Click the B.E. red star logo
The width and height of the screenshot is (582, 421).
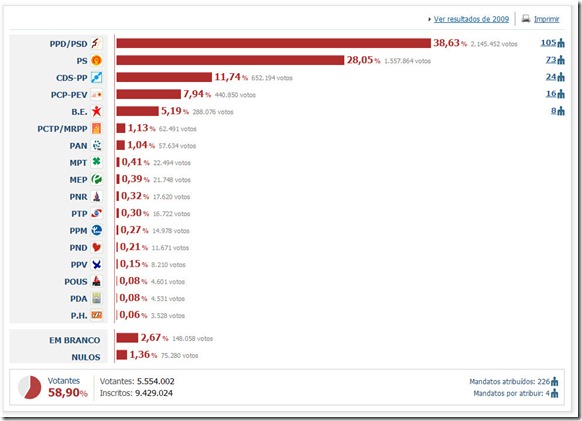[97, 111]
